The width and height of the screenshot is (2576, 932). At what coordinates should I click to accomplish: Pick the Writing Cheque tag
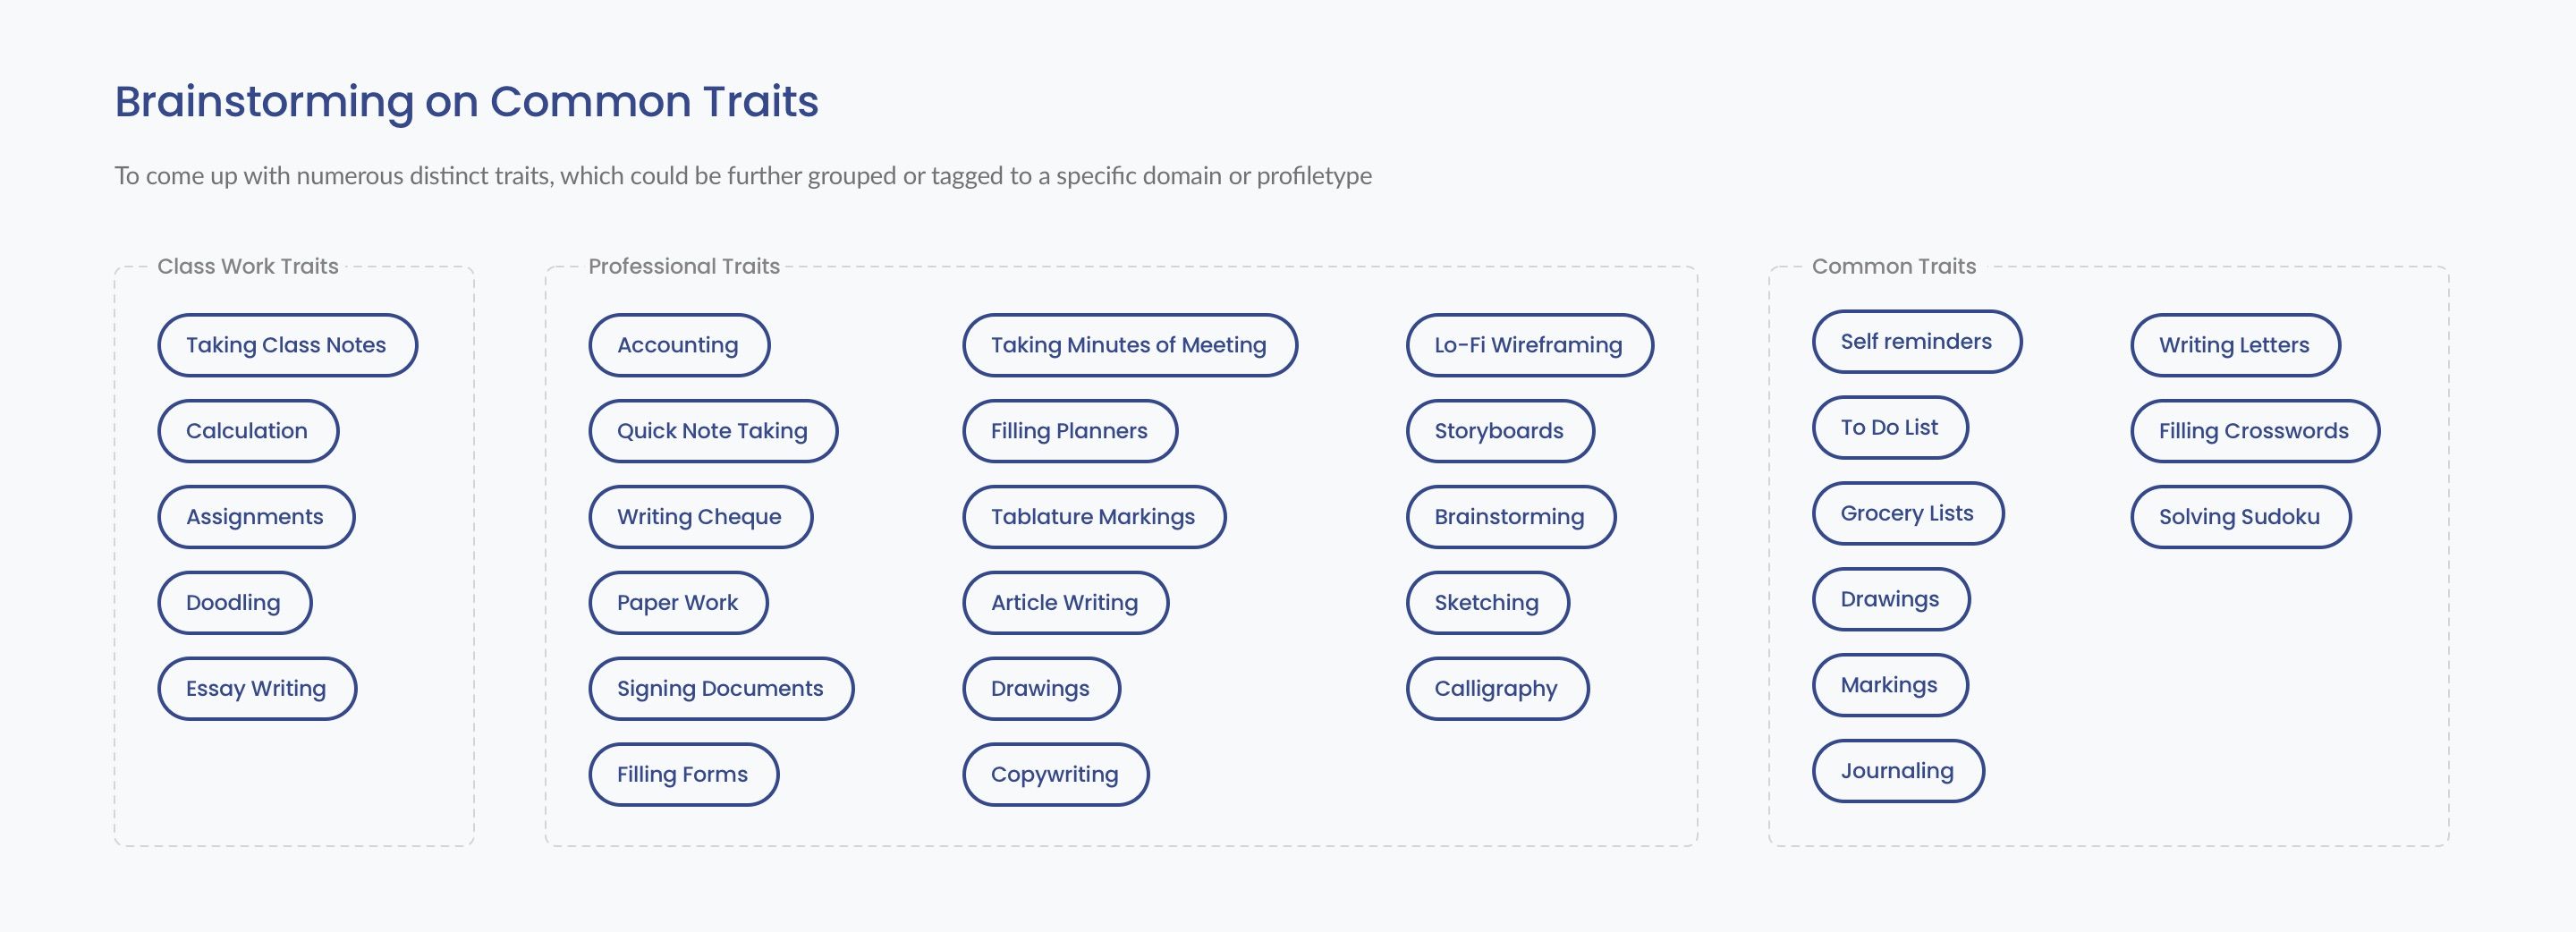700,517
